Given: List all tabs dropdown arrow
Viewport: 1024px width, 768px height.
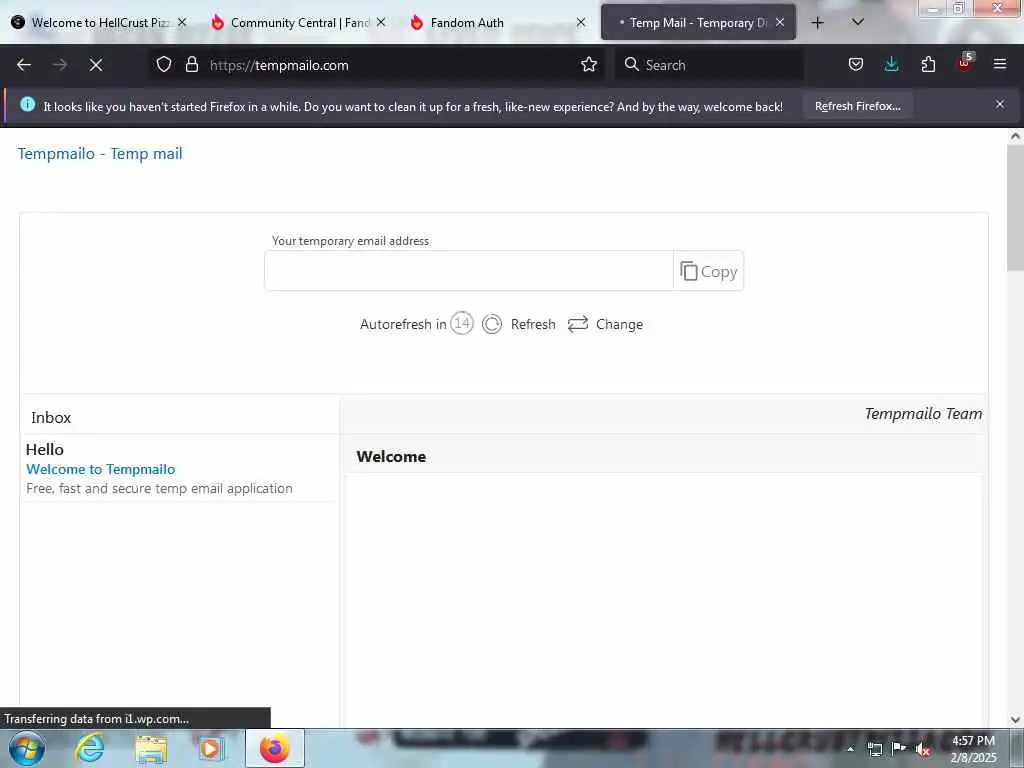Looking at the screenshot, I should 858,22.
